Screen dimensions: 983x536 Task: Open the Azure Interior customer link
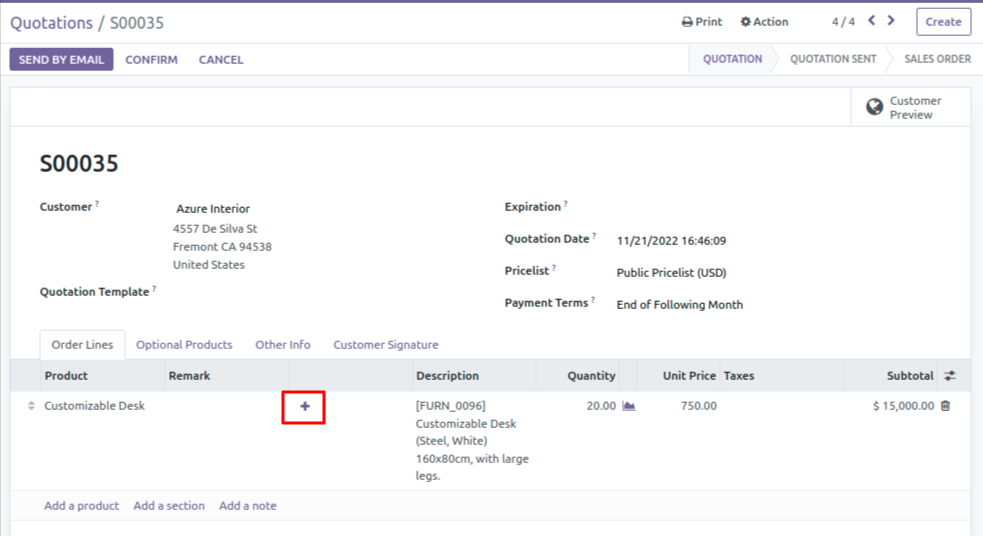213,209
